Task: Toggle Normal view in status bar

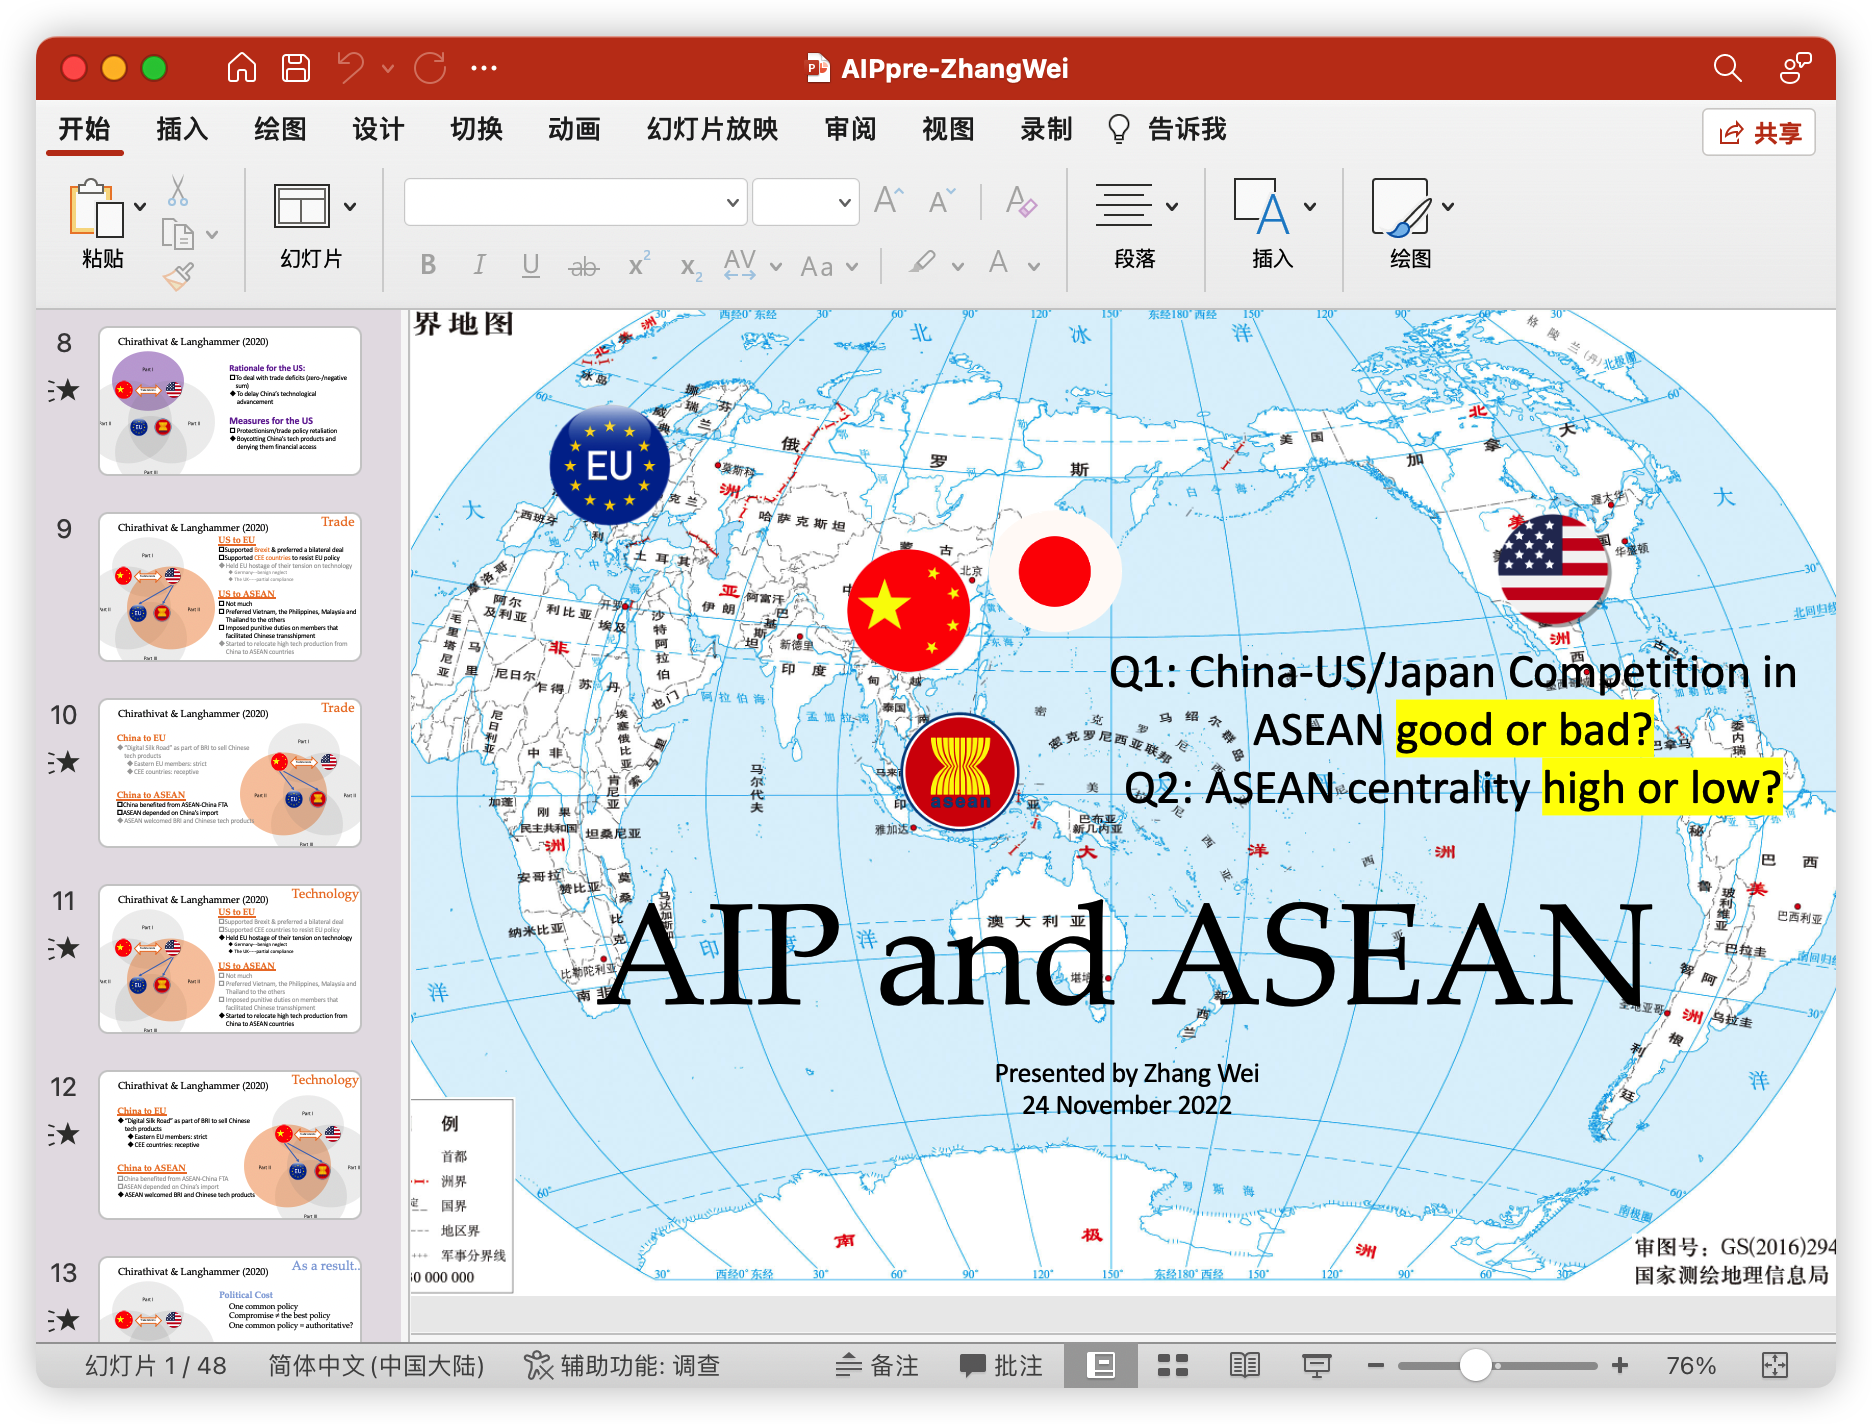Action: click(1101, 1365)
